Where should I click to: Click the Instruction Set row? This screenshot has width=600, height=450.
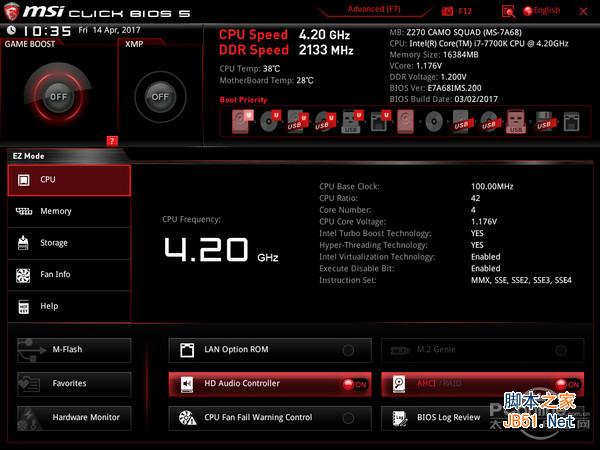tap(445, 280)
